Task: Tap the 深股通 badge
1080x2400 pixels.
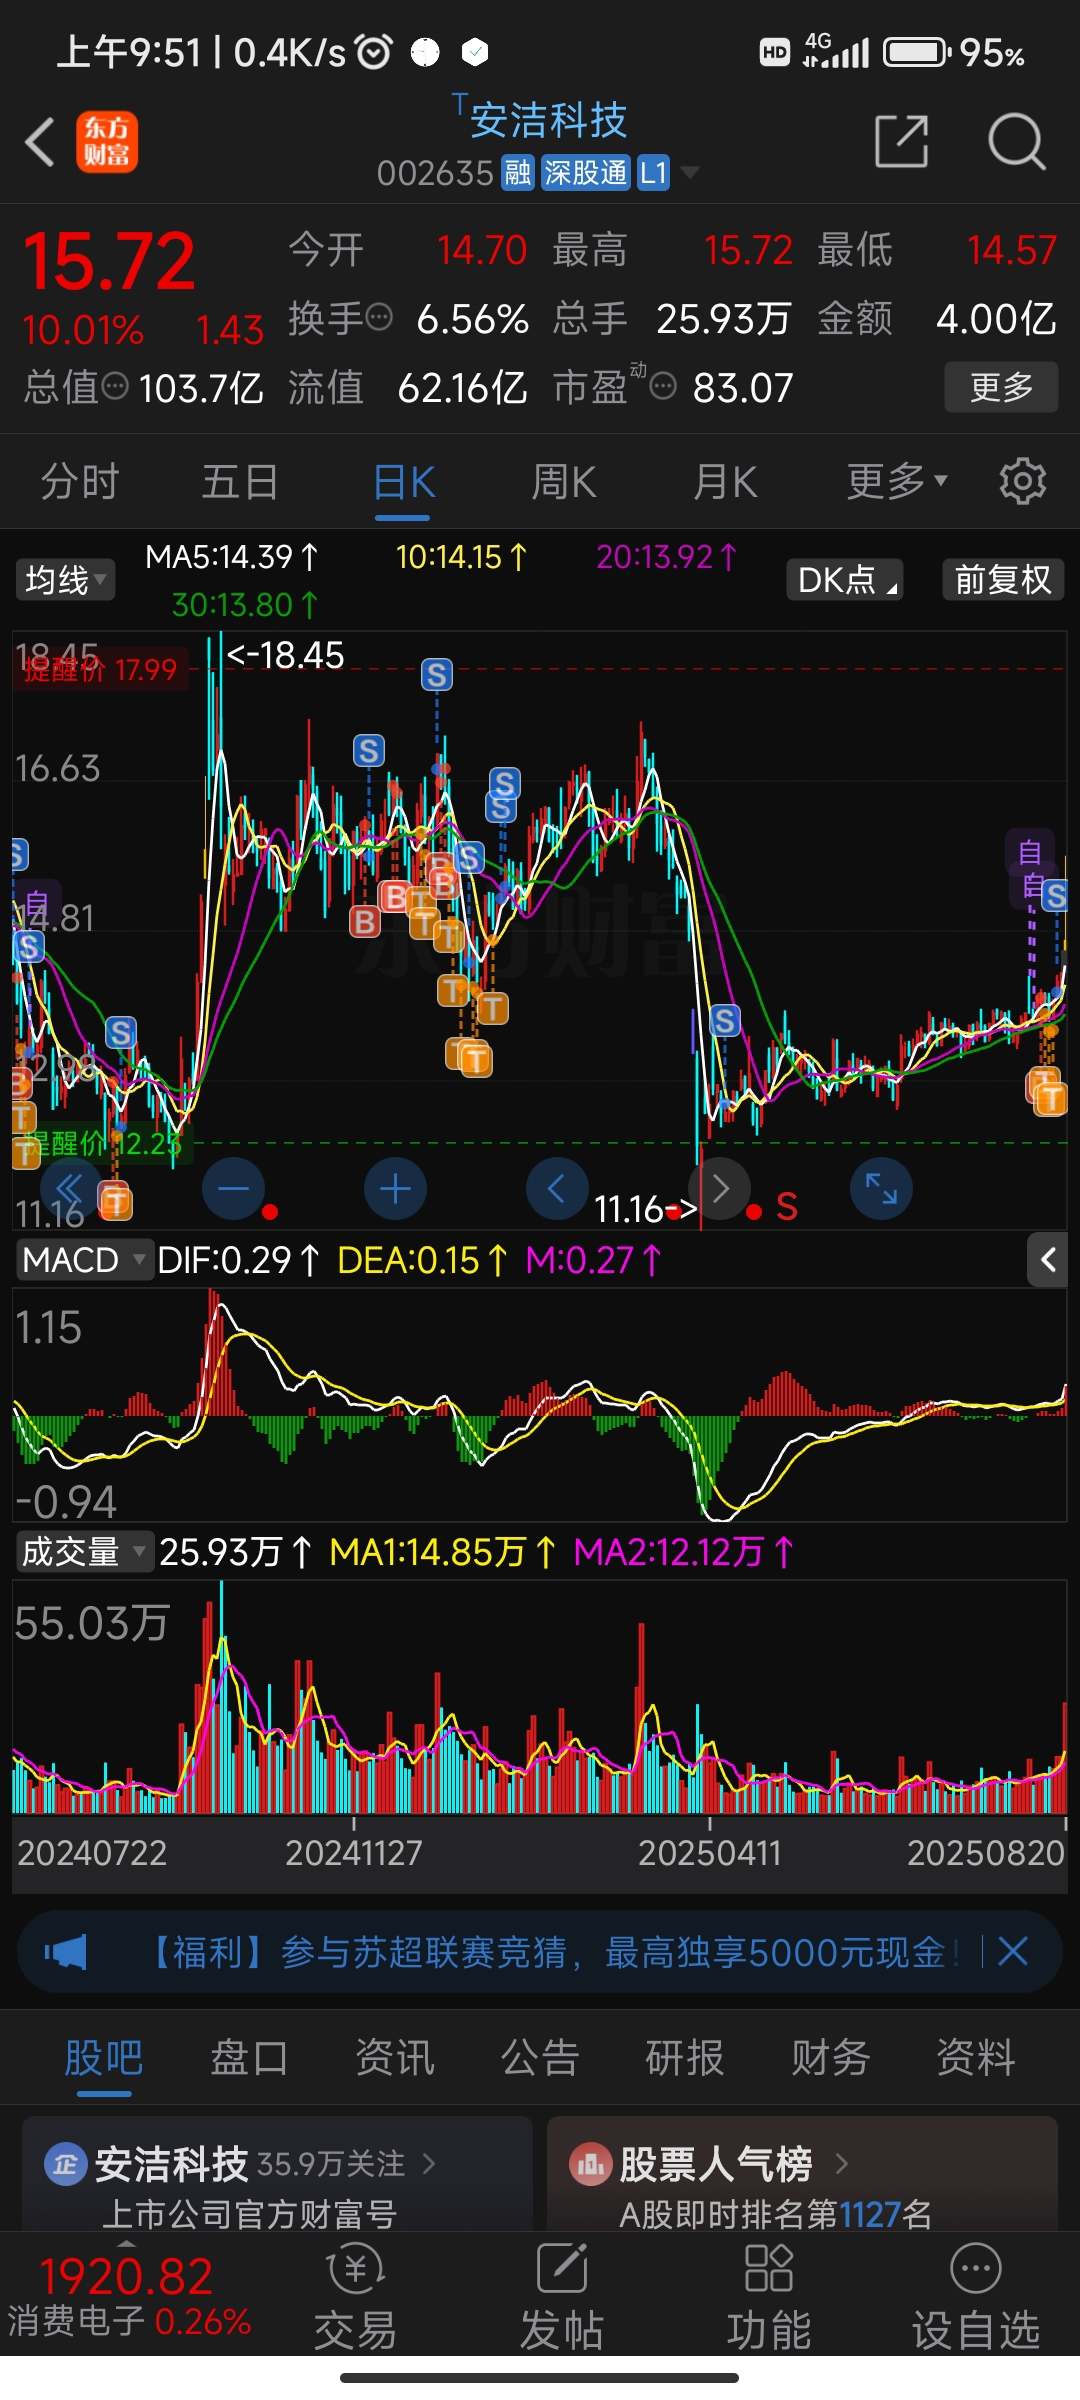Action: [585, 173]
